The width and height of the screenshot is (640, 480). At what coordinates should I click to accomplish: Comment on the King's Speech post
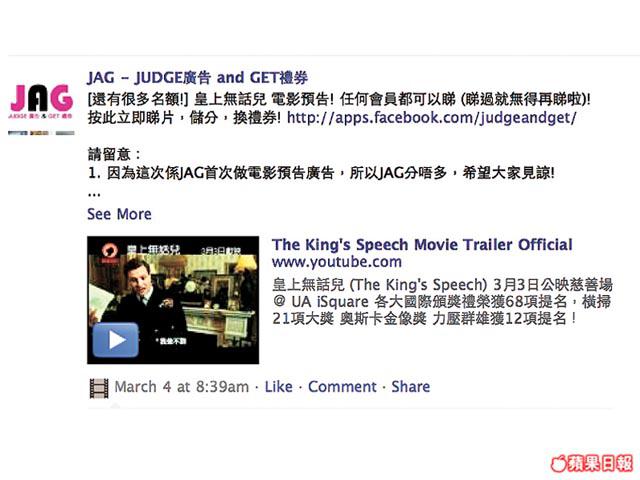pyautogui.click(x=342, y=387)
